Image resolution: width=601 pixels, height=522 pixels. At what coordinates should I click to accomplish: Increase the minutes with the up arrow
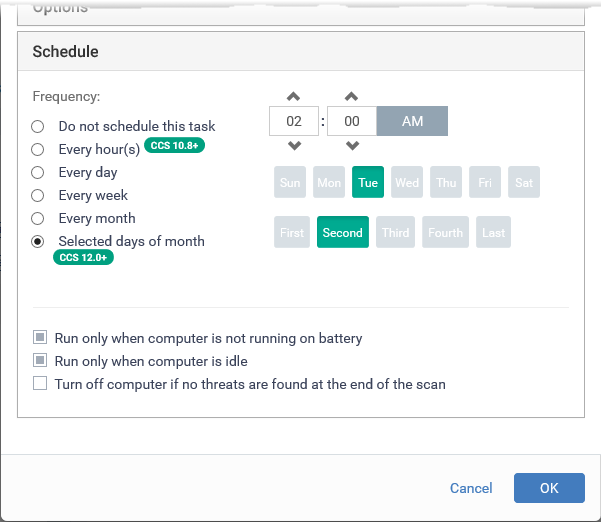pos(351,97)
